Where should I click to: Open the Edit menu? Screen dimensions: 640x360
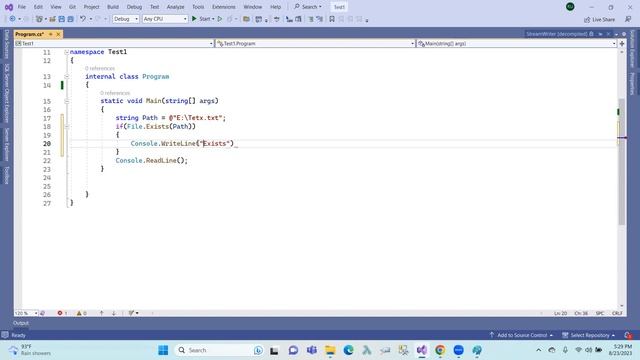click(38, 7)
